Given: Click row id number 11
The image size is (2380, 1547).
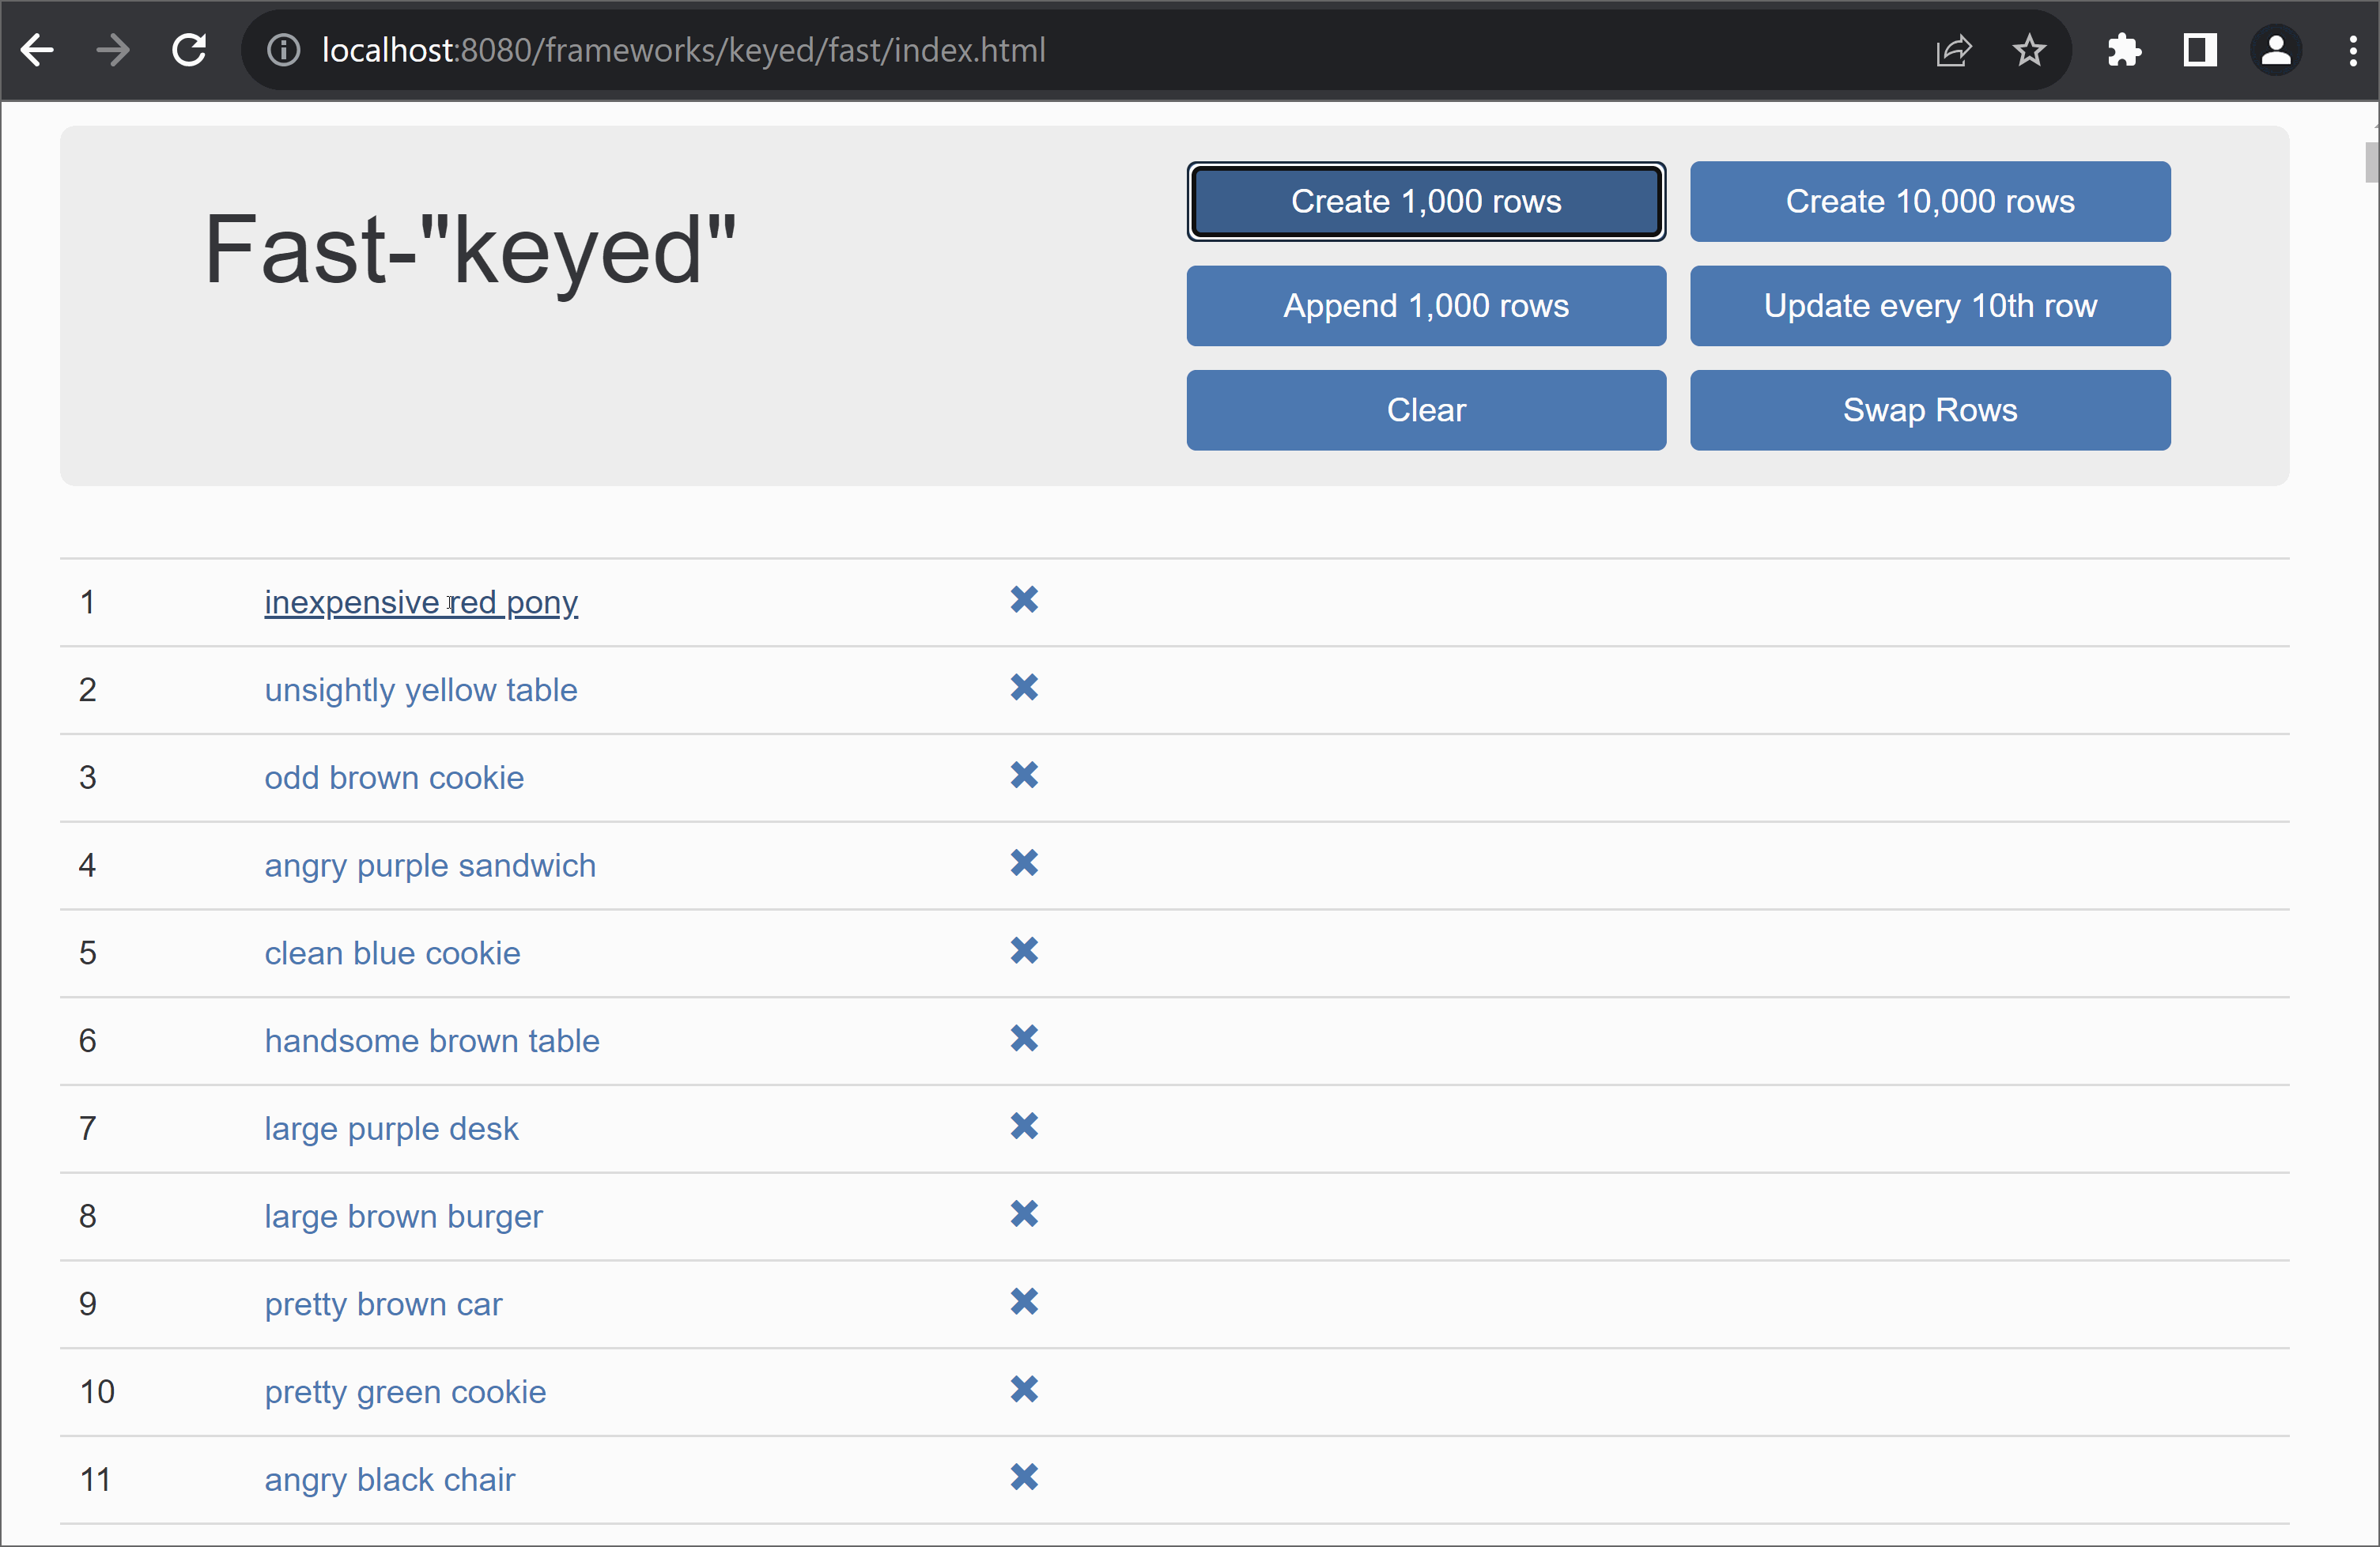Looking at the screenshot, I should tap(95, 1480).
